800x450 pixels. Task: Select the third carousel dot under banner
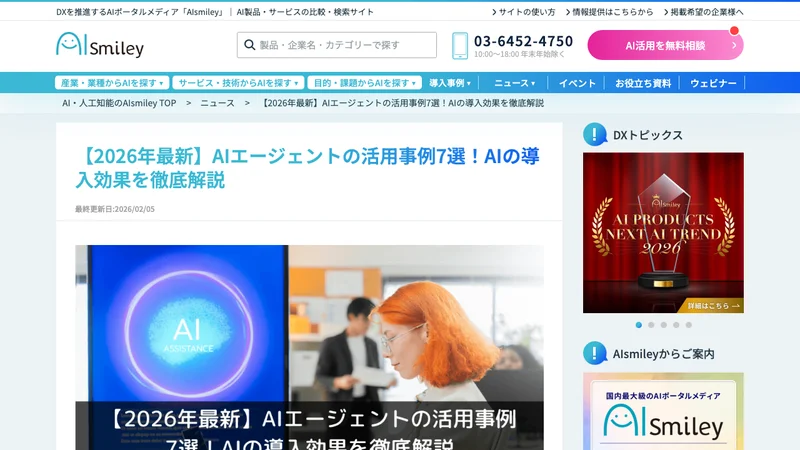[664, 325]
